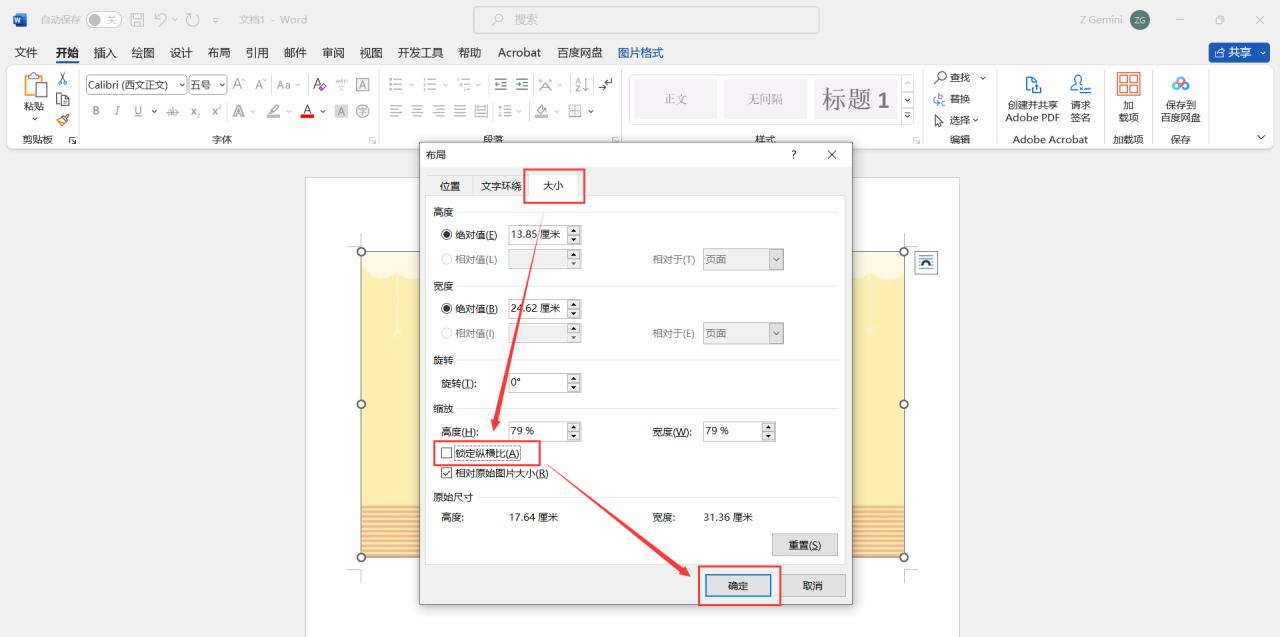Open the font name dropdown
The width and height of the screenshot is (1280, 637).
182,85
